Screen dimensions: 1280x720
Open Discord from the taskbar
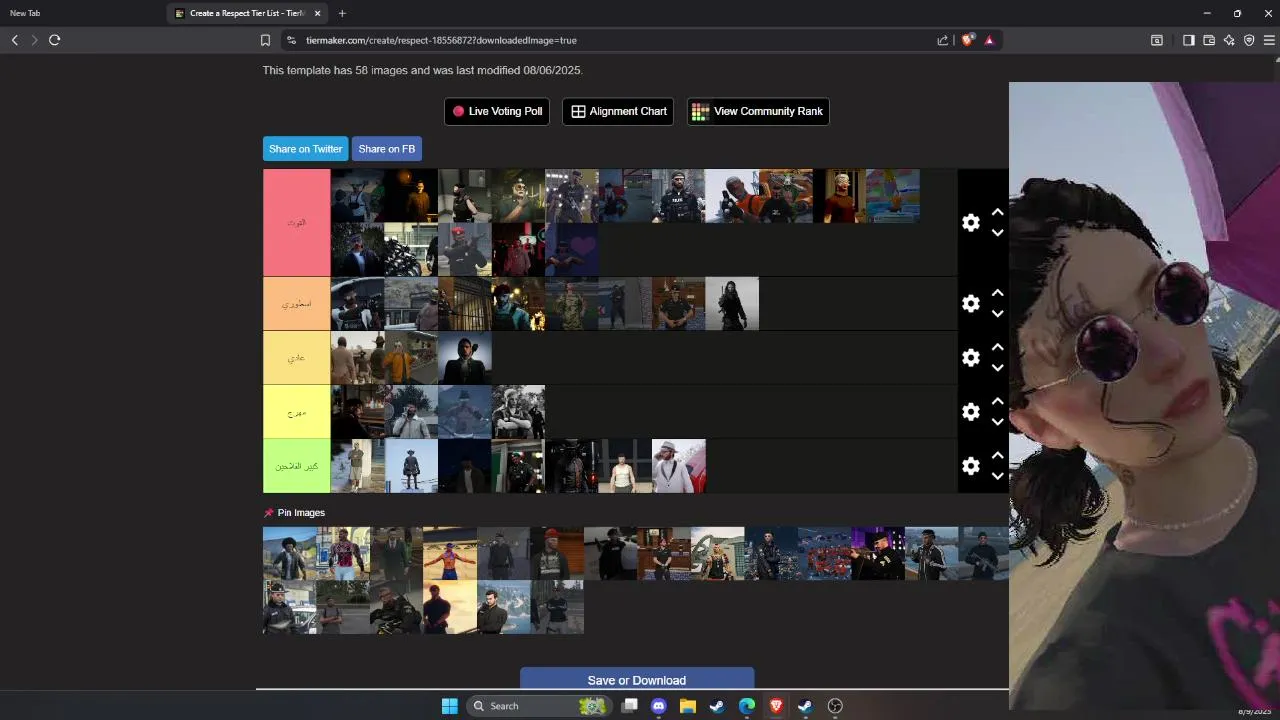658,706
